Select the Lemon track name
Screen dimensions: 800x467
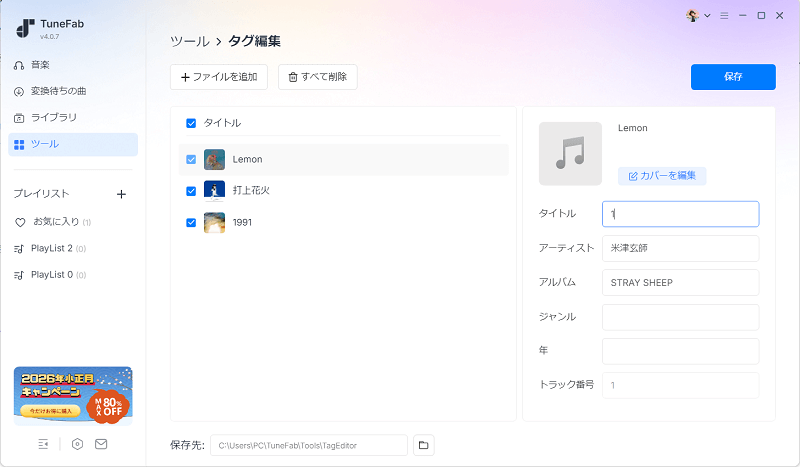247,160
